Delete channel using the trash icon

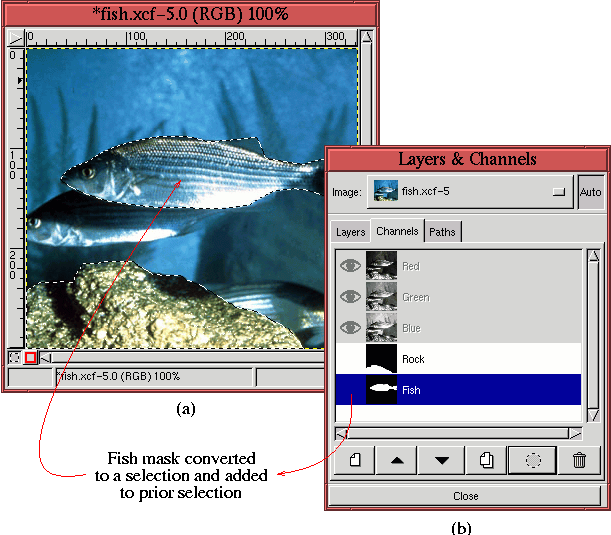click(x=579, y=460)
